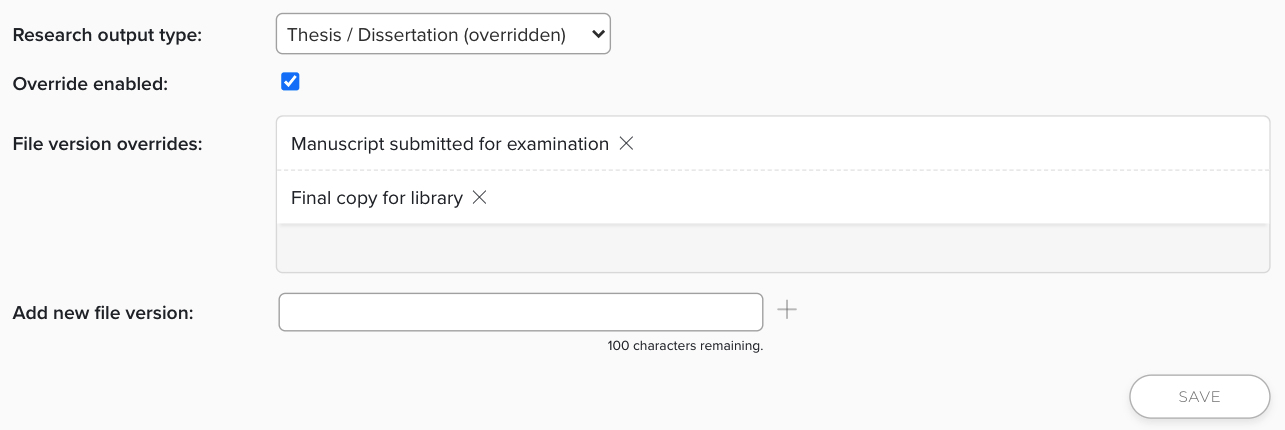Toggle the Override enabled checkbox

(x=290, y=82)
